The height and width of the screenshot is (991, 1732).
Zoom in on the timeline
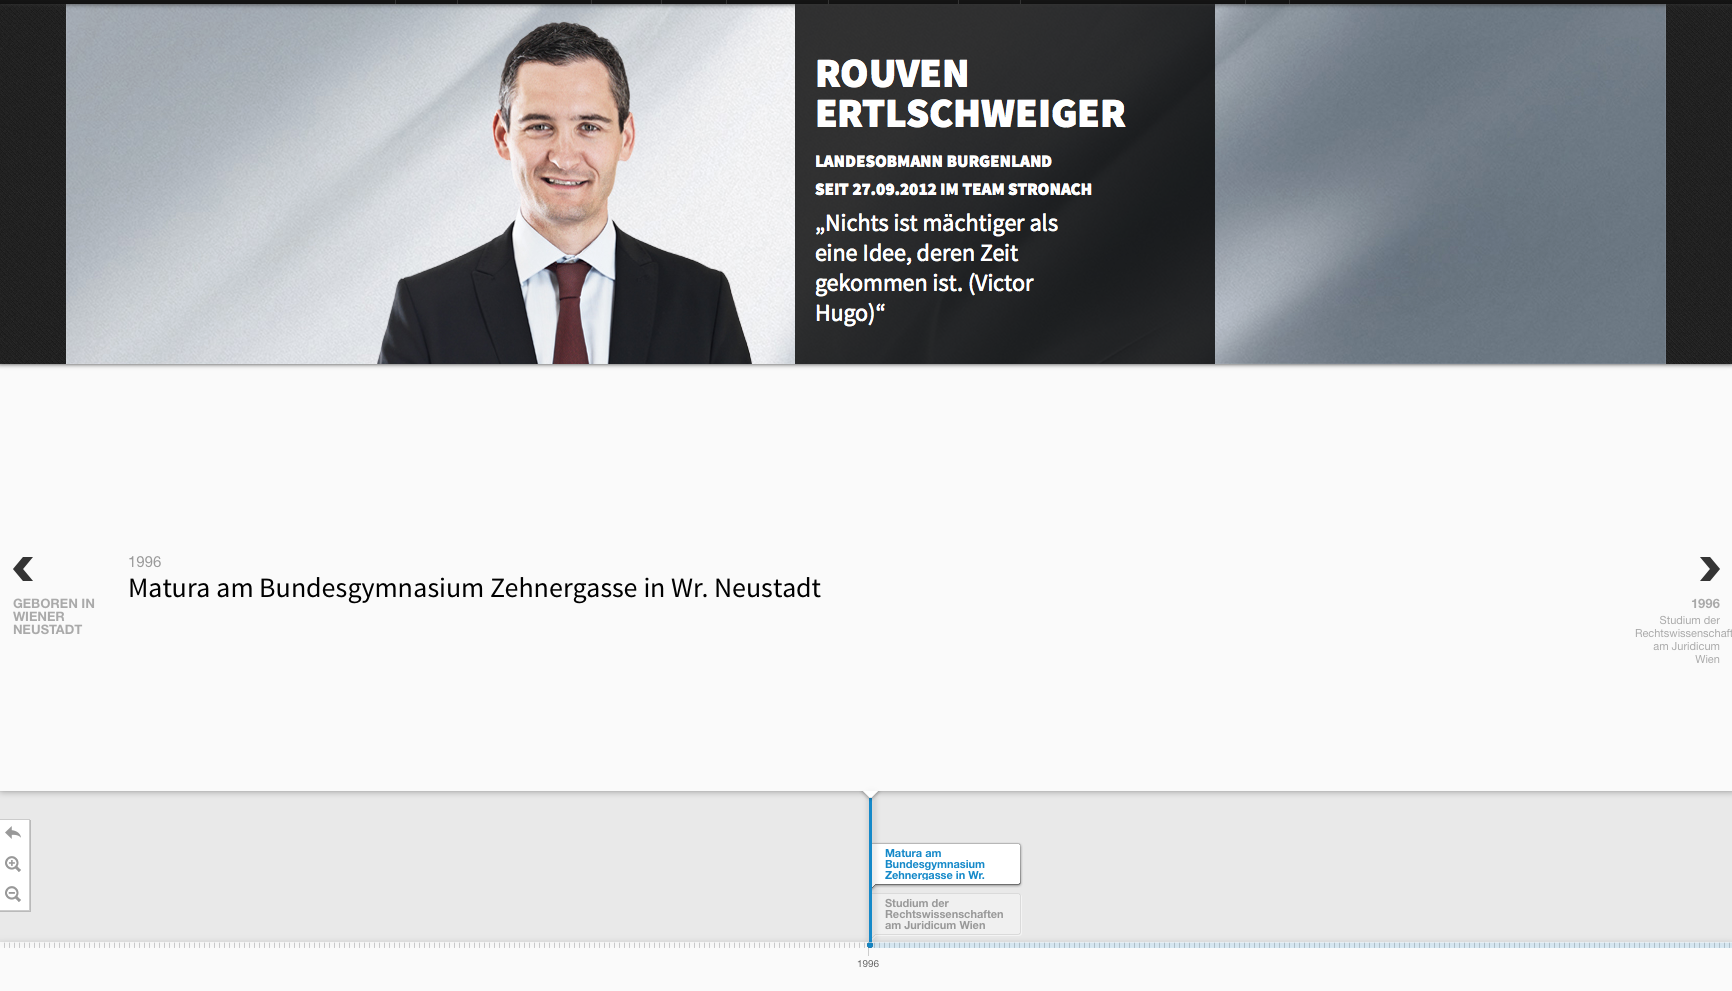coord(13,864)
